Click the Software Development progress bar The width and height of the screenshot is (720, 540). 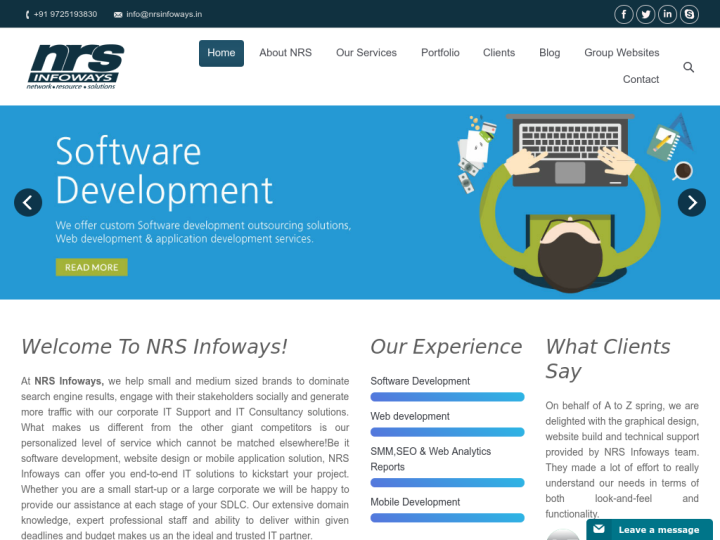pos(447,397)
